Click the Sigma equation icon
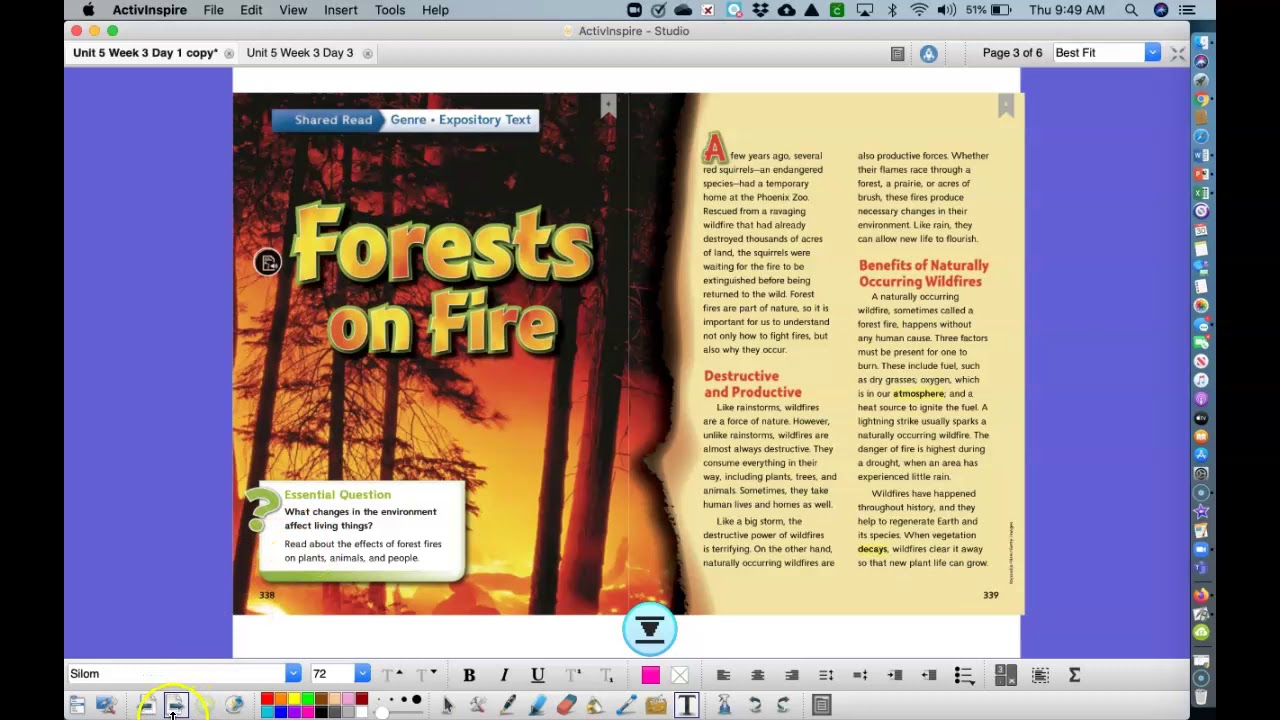The image size is (1280, 720). click(x=1074, y=675)
